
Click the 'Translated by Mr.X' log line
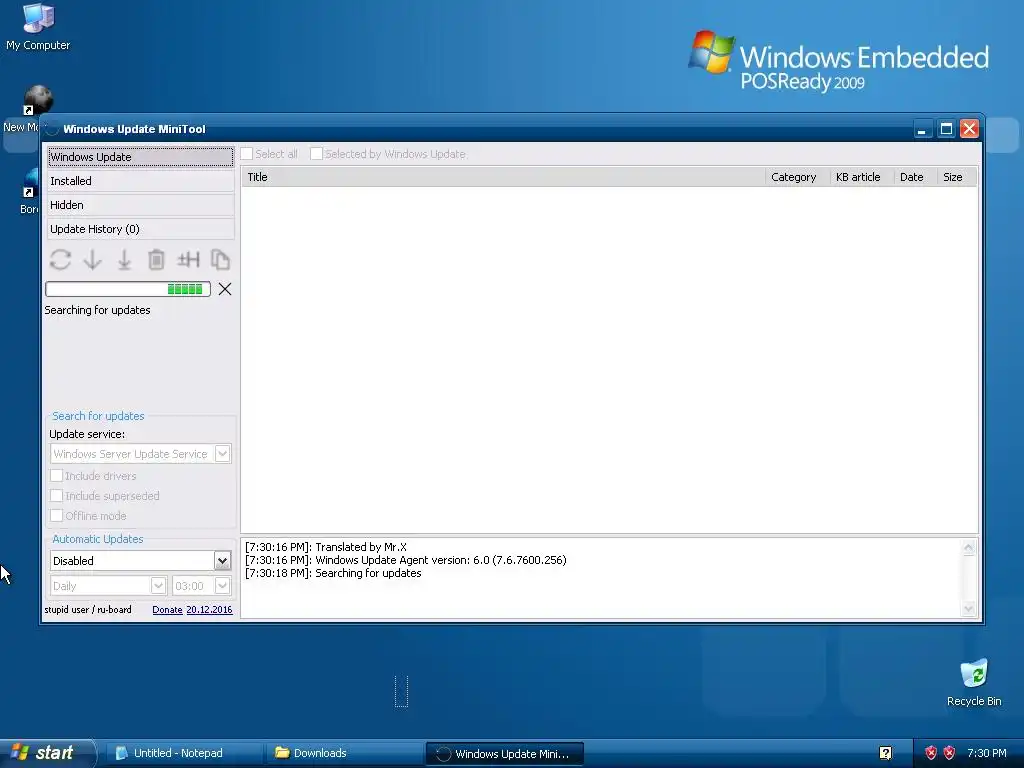point(326,547)
